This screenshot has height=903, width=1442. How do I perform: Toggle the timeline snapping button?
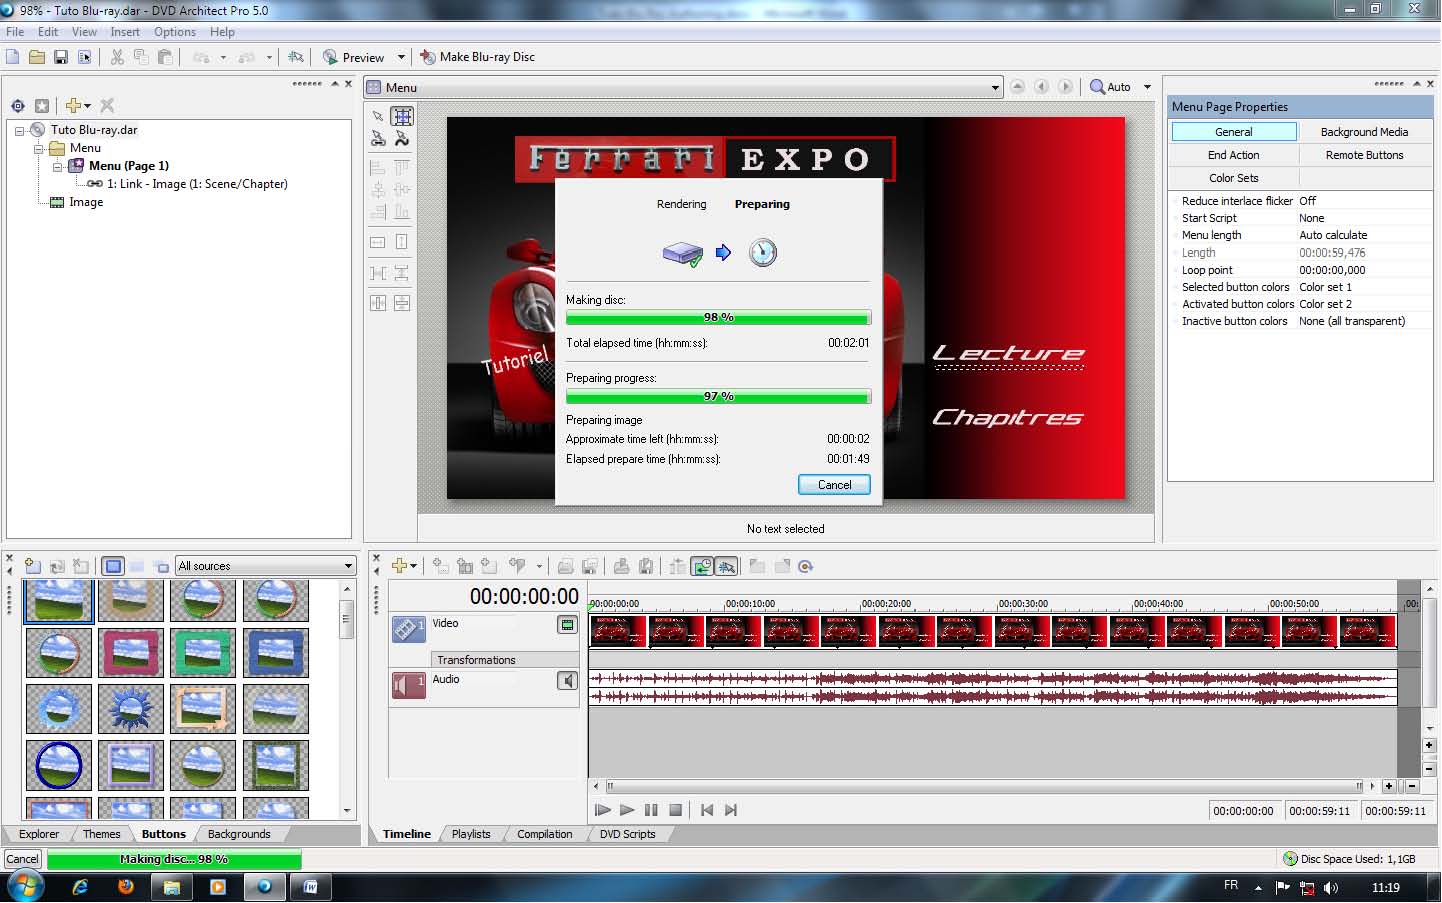click(727, 566)
